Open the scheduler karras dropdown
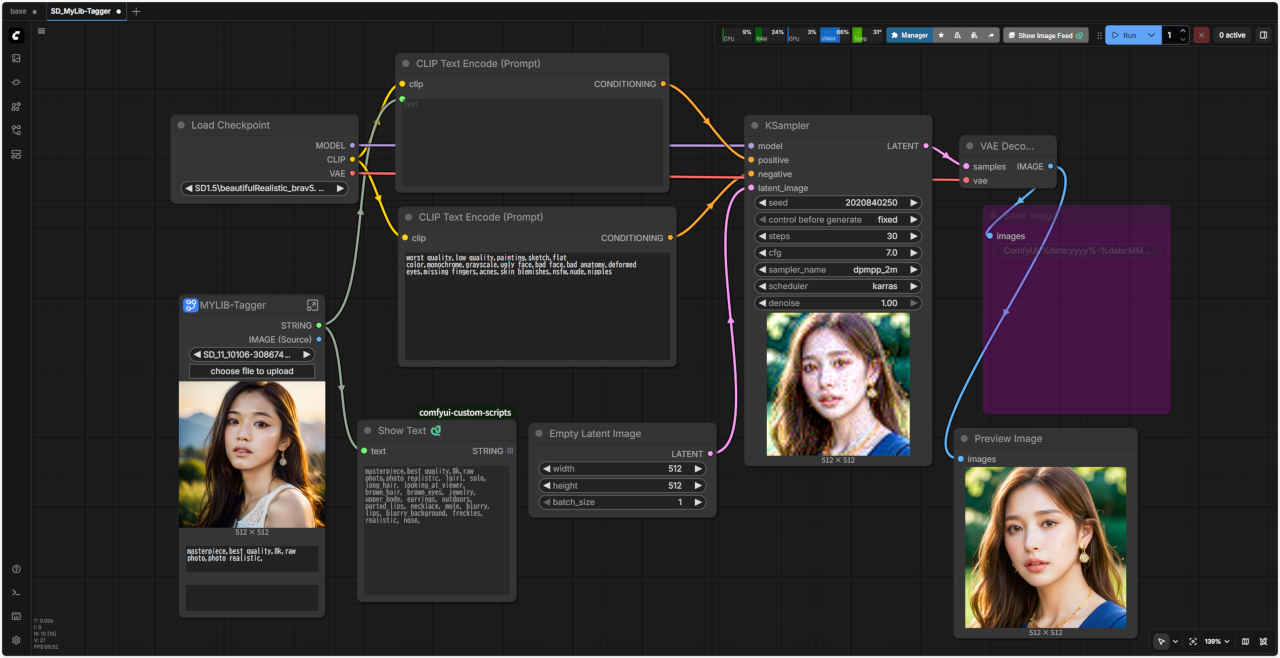 pos(838,286)
